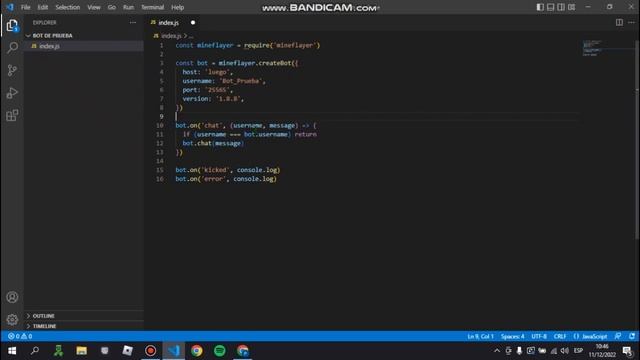Viewport: 640px width, 360px height.
Task: Open the Go menu
Action: coord(111,7)
